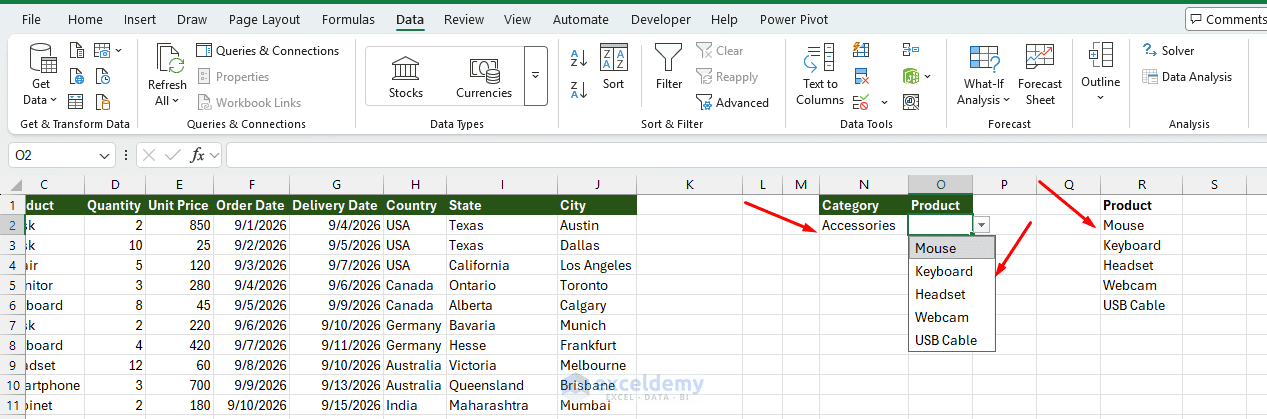Select the Delivery Date header cell

[336, 205]
